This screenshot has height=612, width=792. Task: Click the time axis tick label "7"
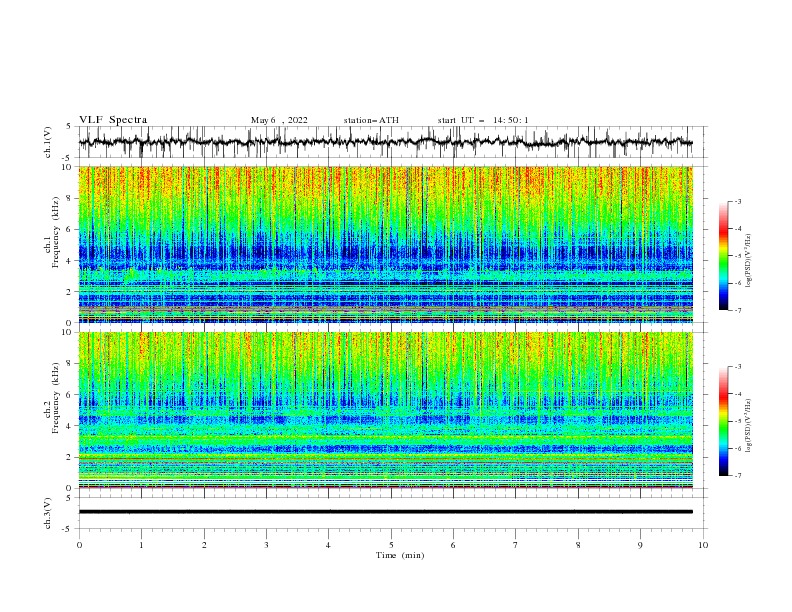(516, 545)
